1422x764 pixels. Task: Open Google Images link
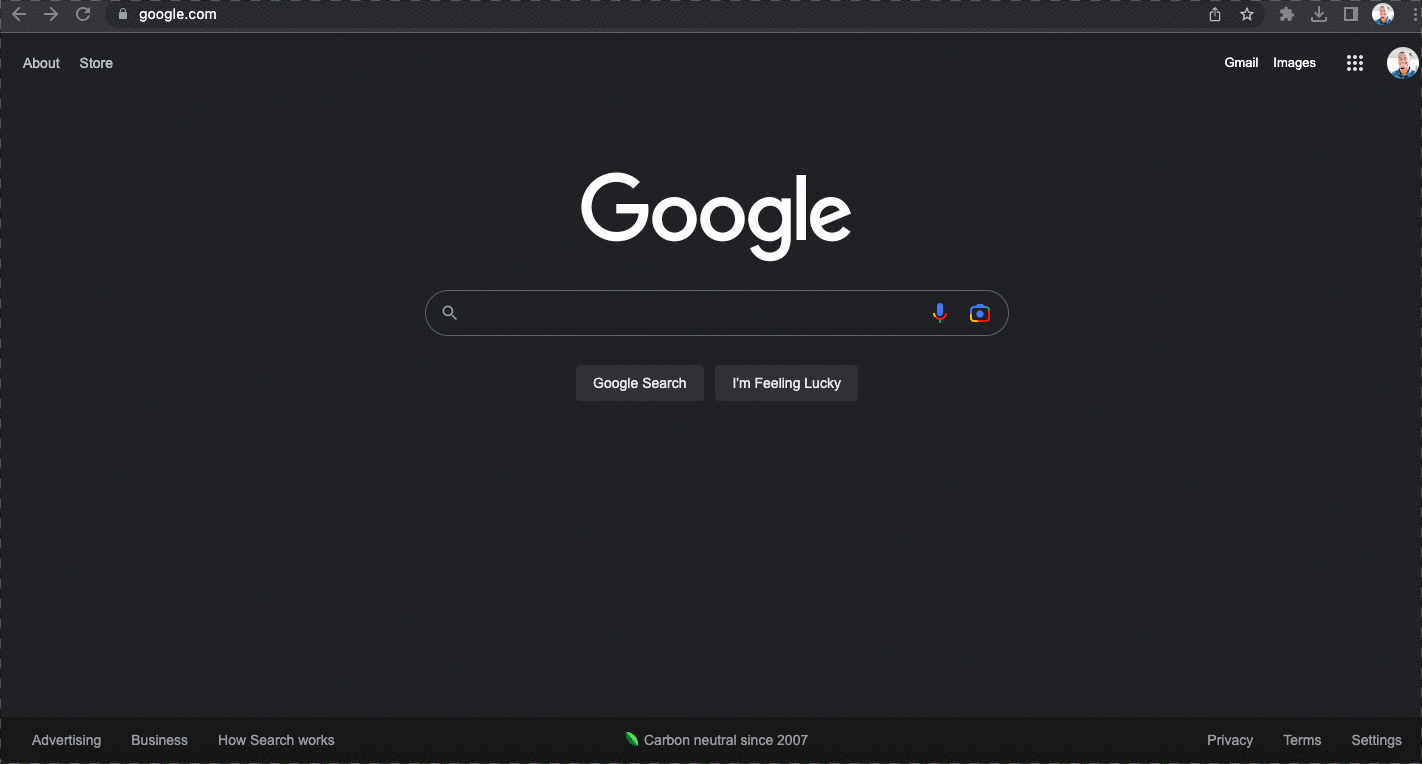(1294, 62)
